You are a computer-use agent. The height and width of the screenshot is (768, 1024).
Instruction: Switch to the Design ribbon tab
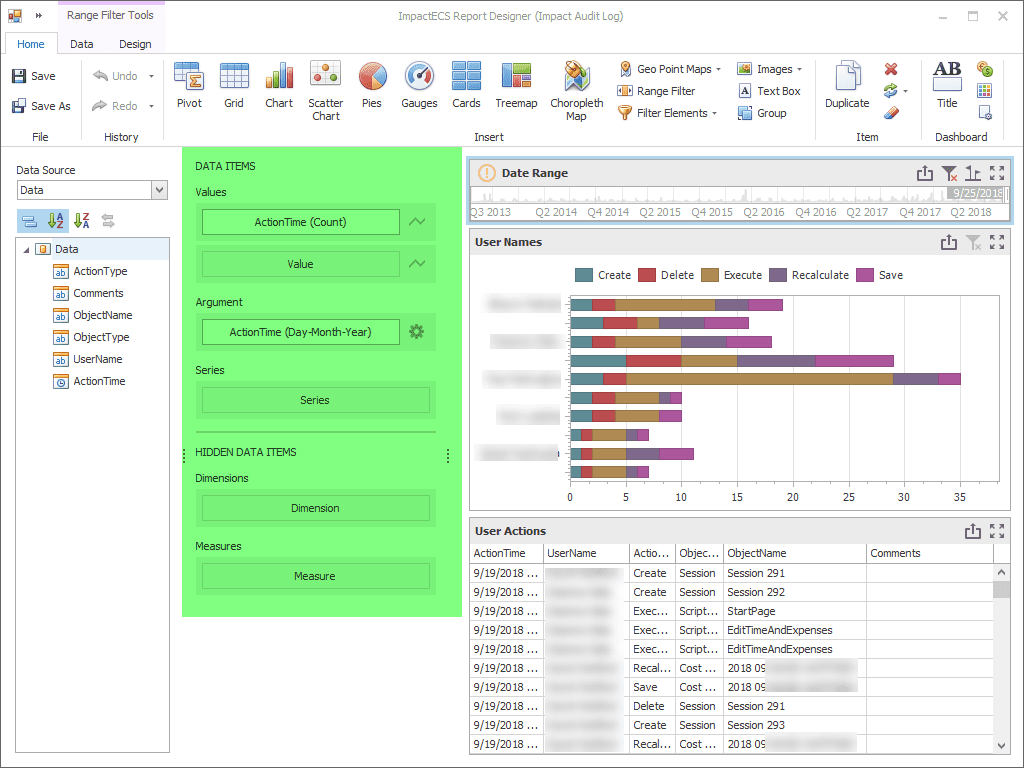(135, 44)
